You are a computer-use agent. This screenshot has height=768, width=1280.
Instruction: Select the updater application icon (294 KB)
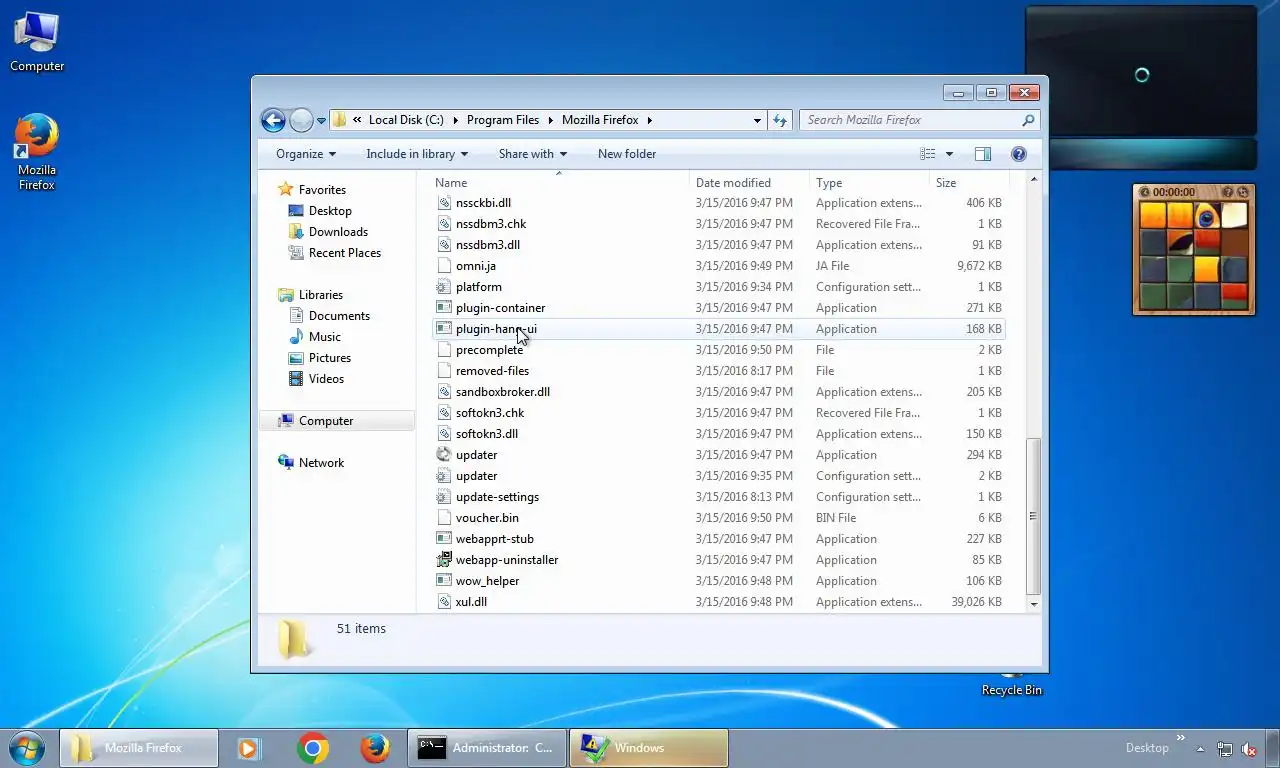pyautogui.click(x=444, y=455)
